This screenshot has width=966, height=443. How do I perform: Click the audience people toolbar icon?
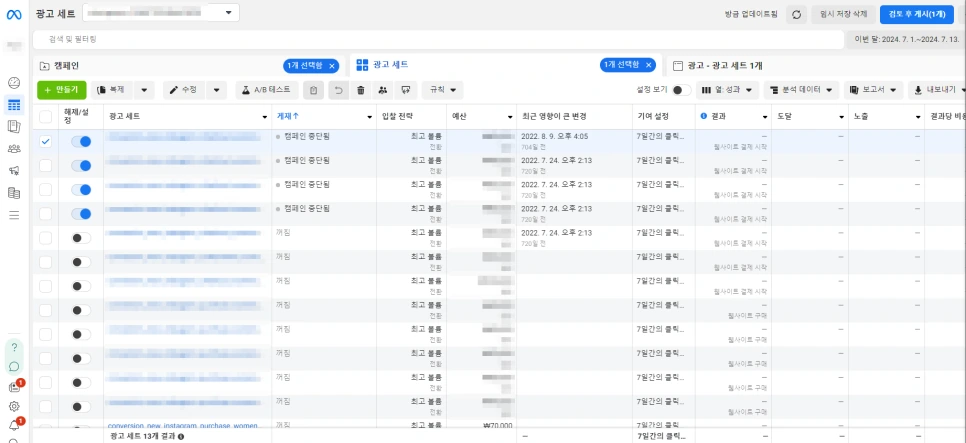click(x=383, y=90)
